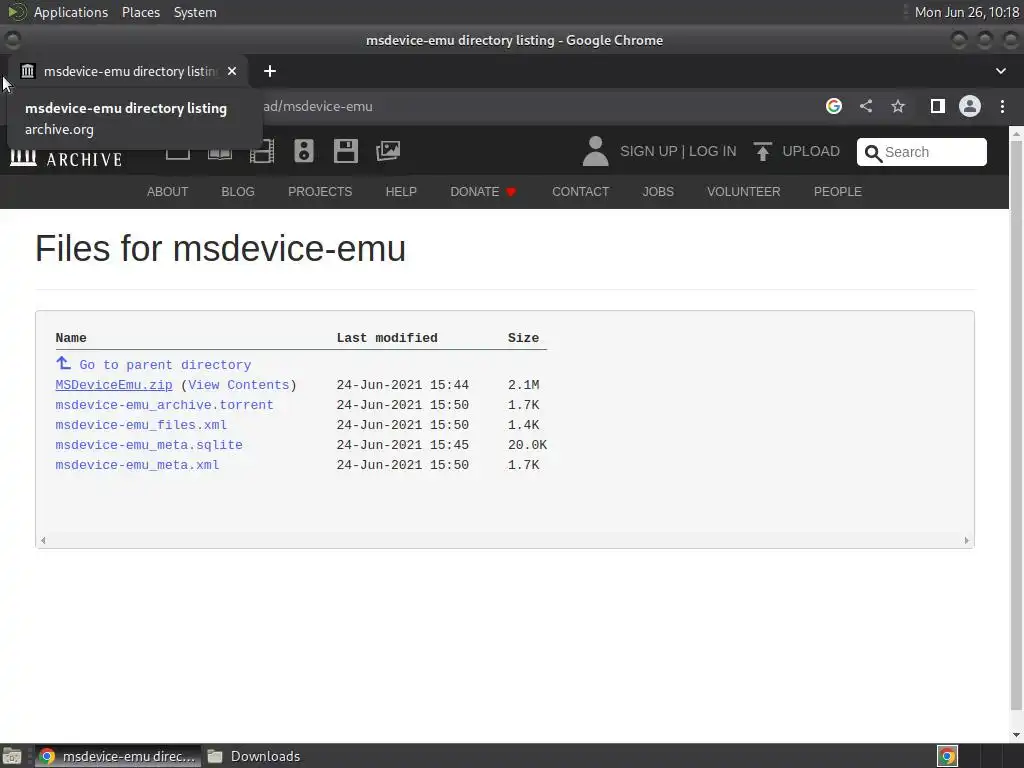
Task: Click the Size column header
Action: click(x=524, y=338)
